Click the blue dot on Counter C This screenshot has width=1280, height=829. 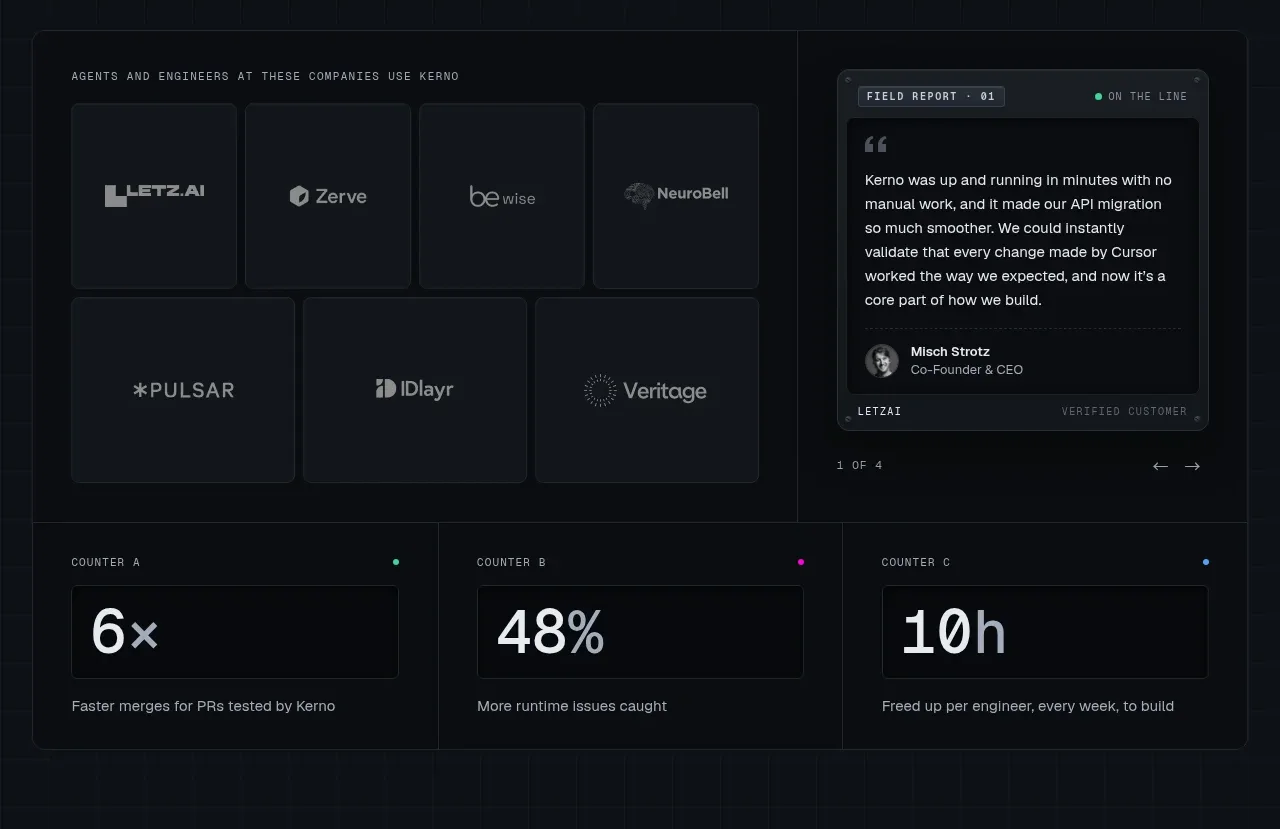pos(1206,562)
